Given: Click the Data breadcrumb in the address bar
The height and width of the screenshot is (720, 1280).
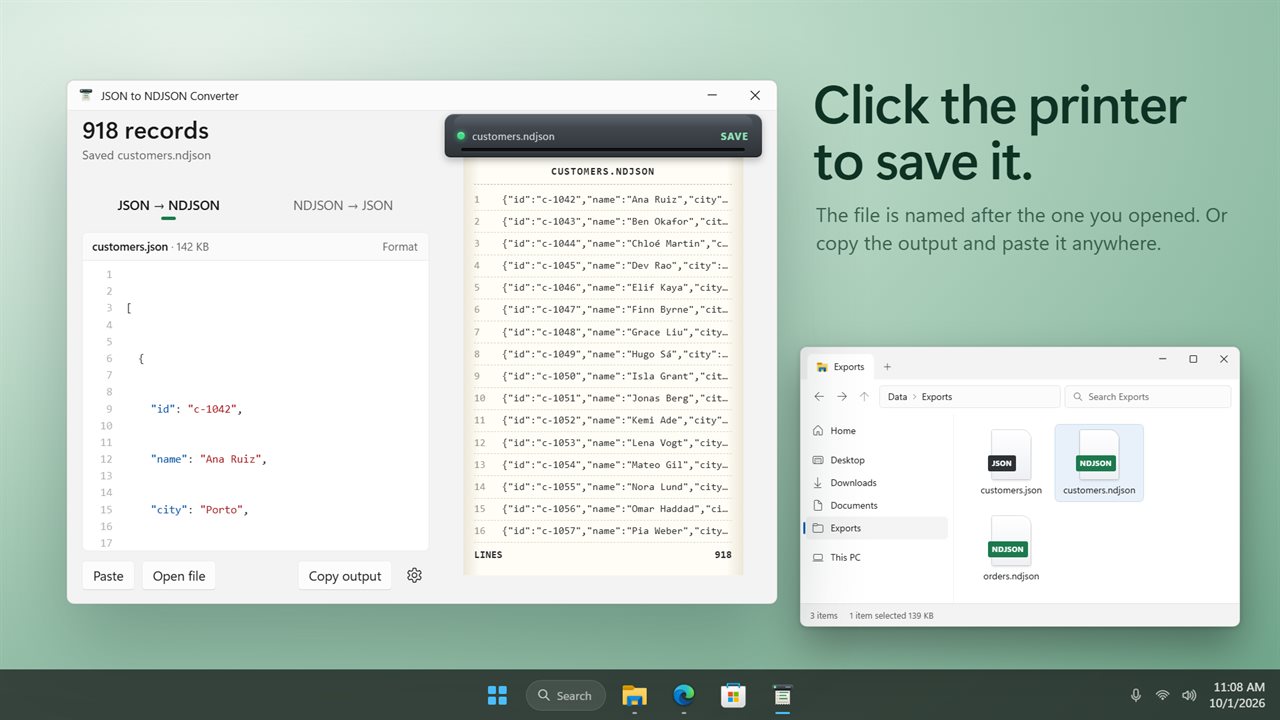Looking at the screenshot, I should pos(897,397).
